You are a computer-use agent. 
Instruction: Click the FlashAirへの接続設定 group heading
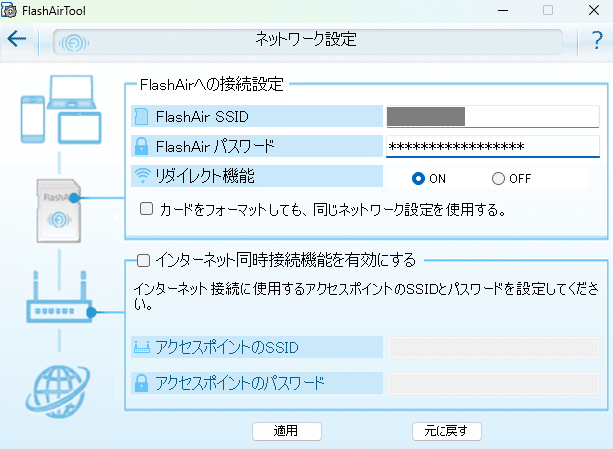pos(212,84)
